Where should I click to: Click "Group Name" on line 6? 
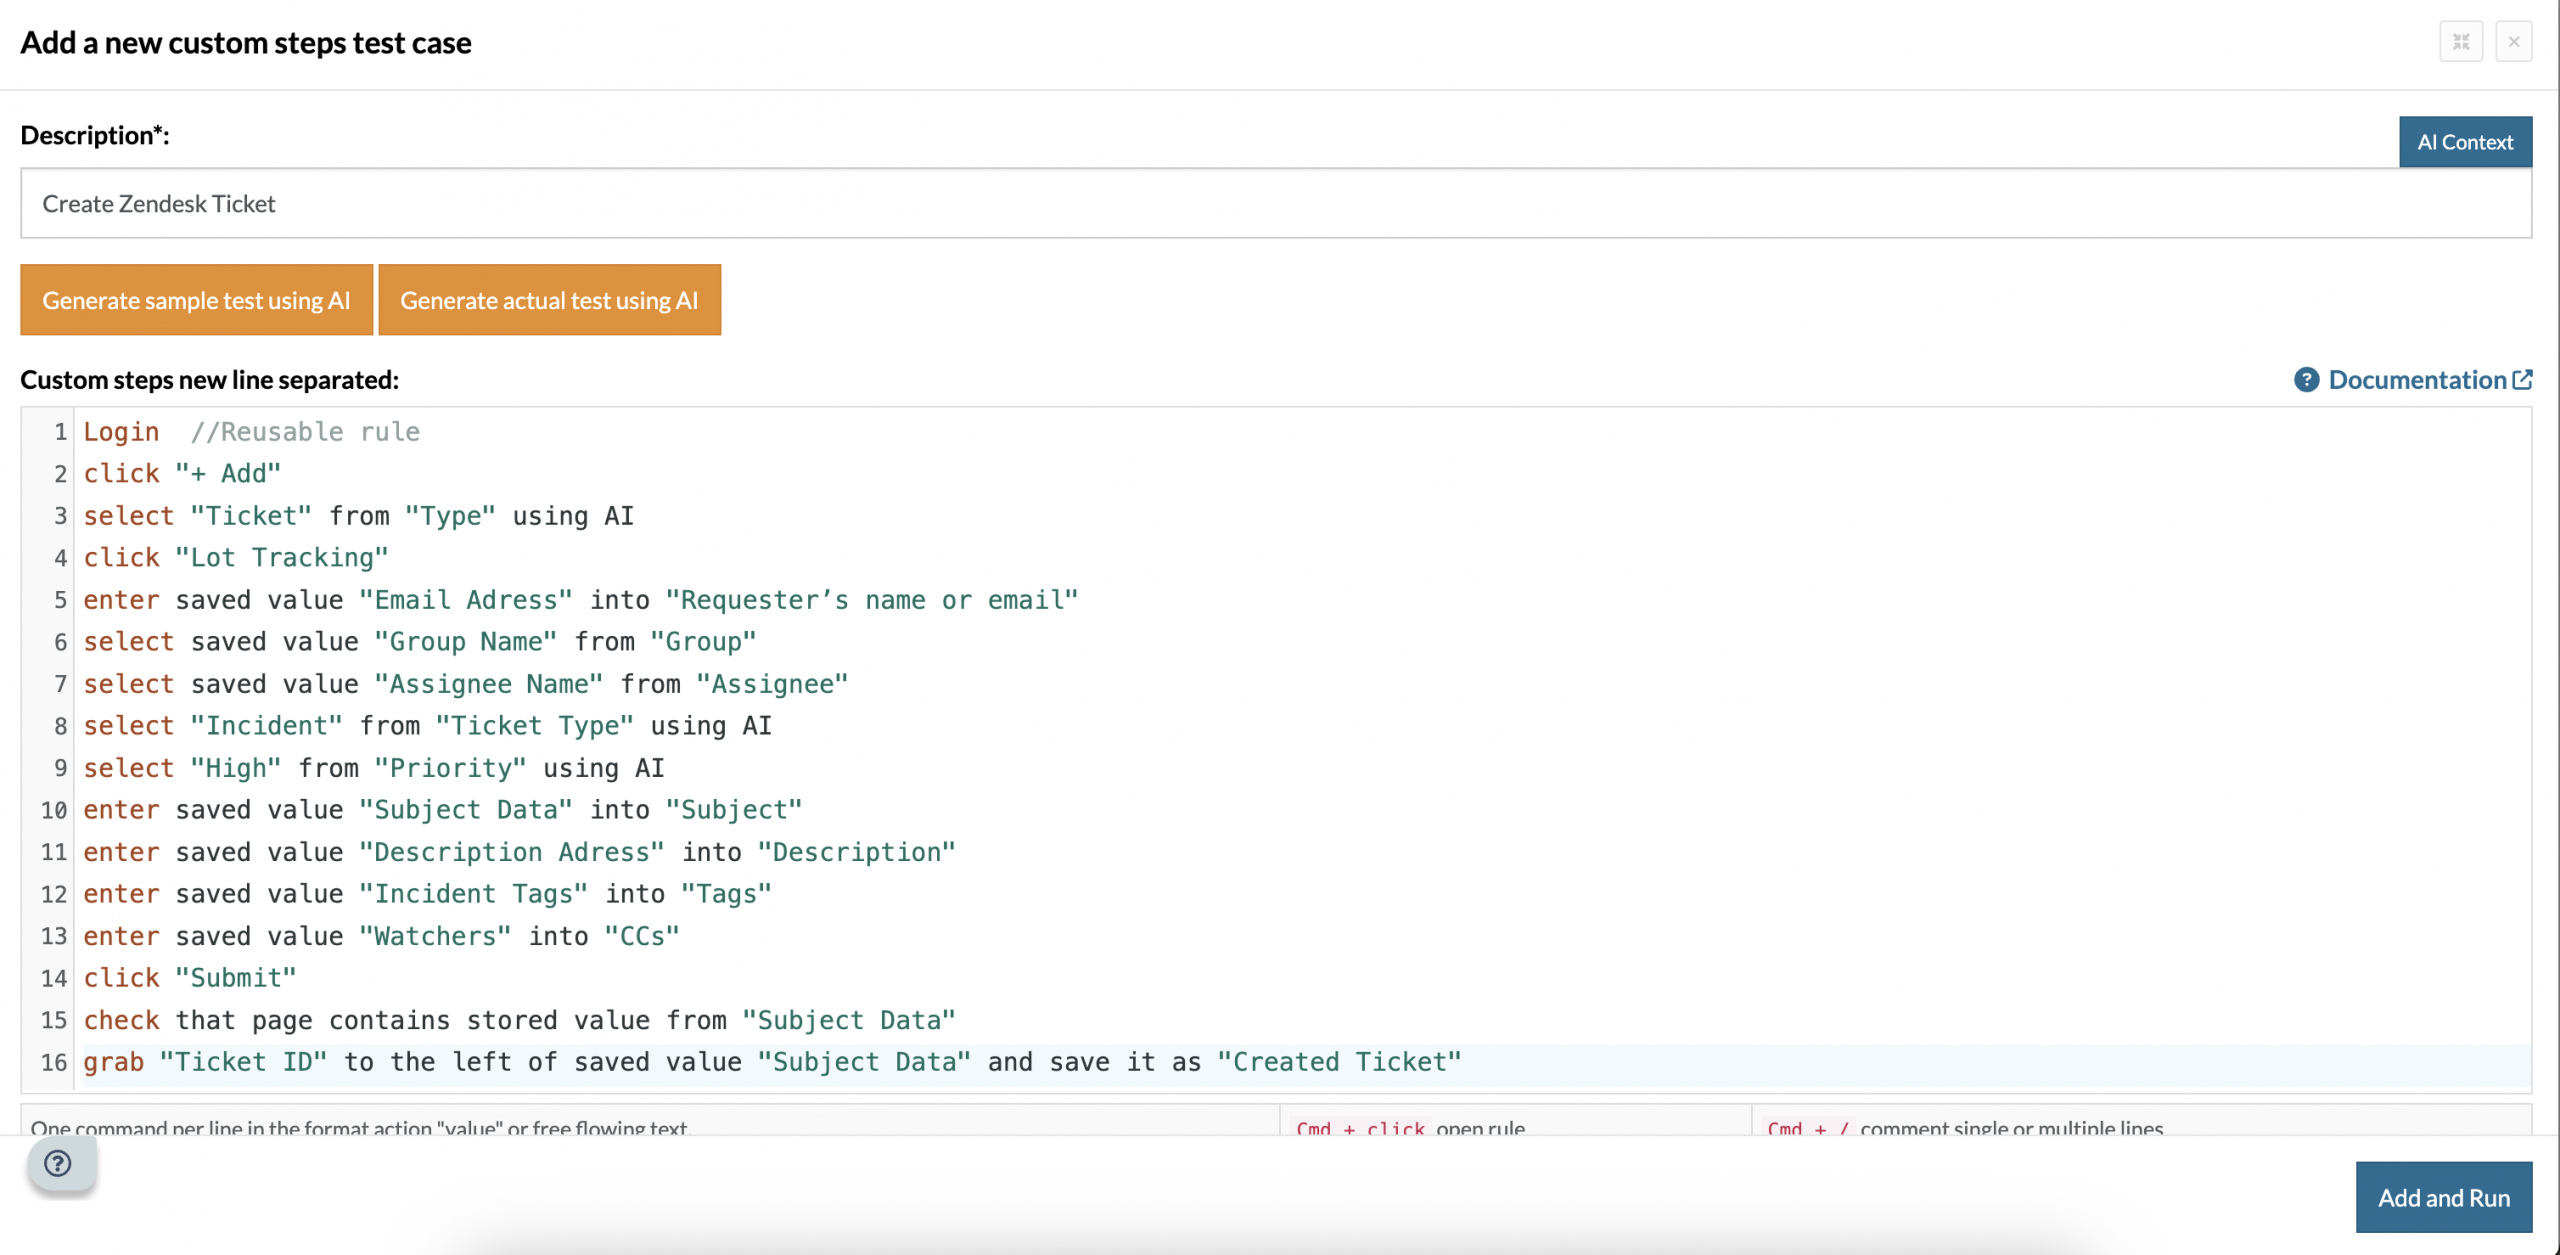pyautogui.click(x=466, y=642)
